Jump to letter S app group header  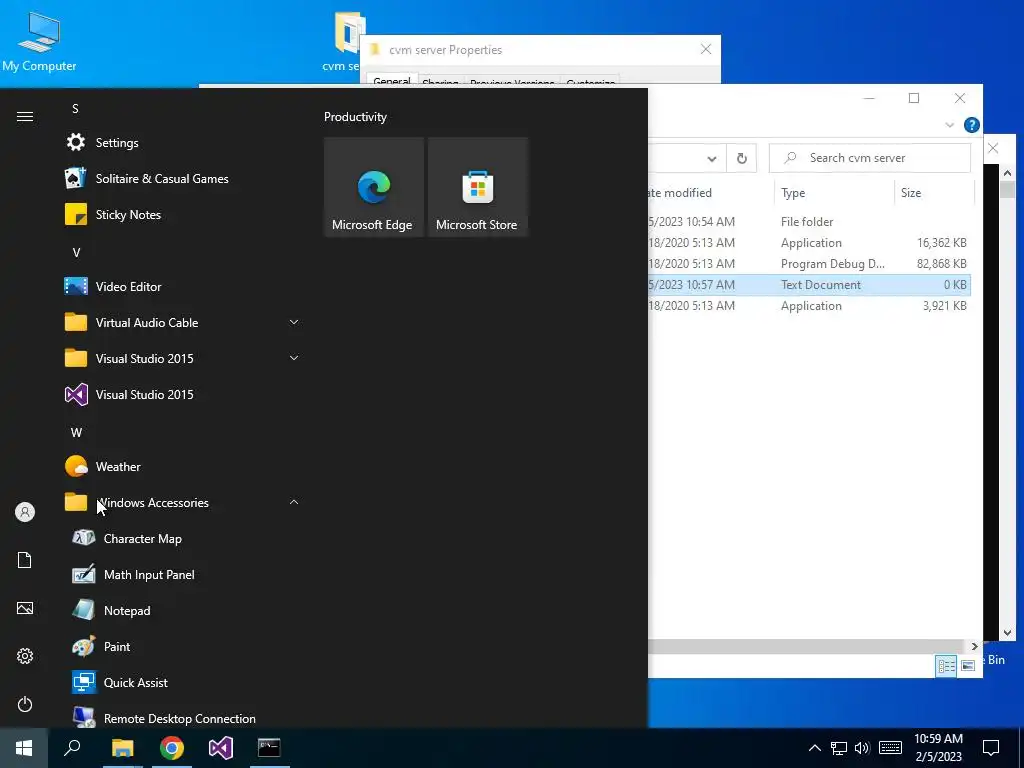[x=75, y=108]
